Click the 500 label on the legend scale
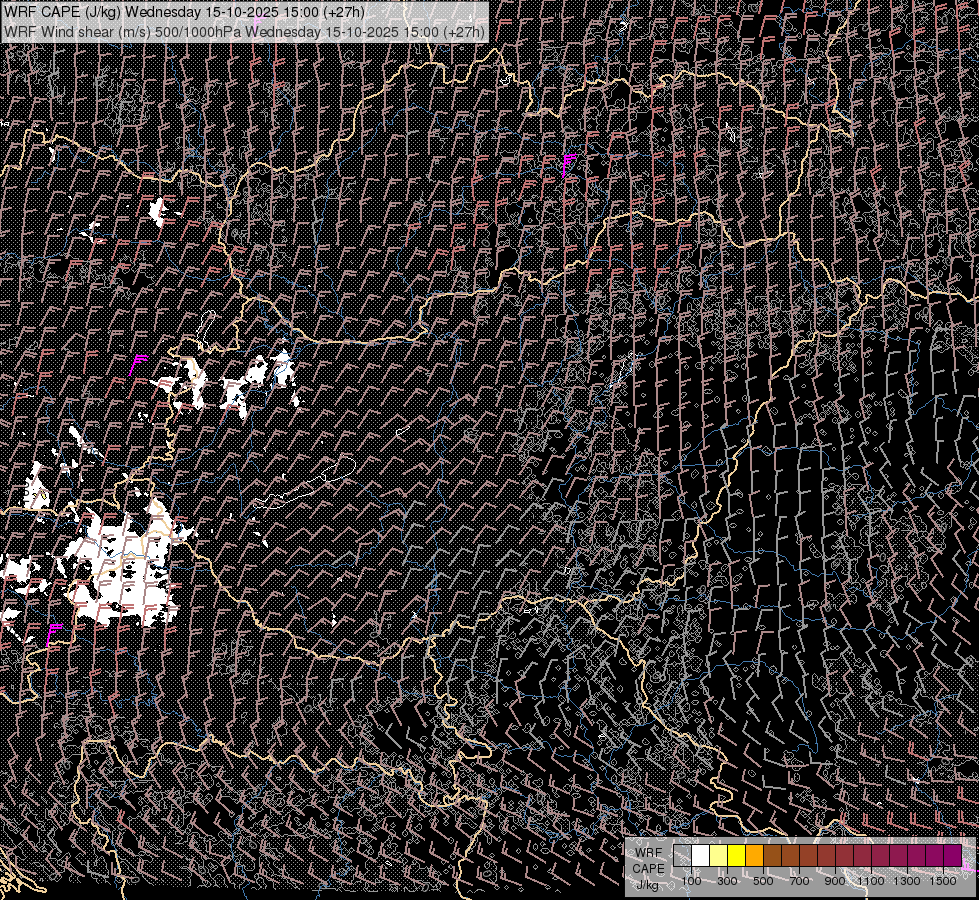 pos(763,881)
